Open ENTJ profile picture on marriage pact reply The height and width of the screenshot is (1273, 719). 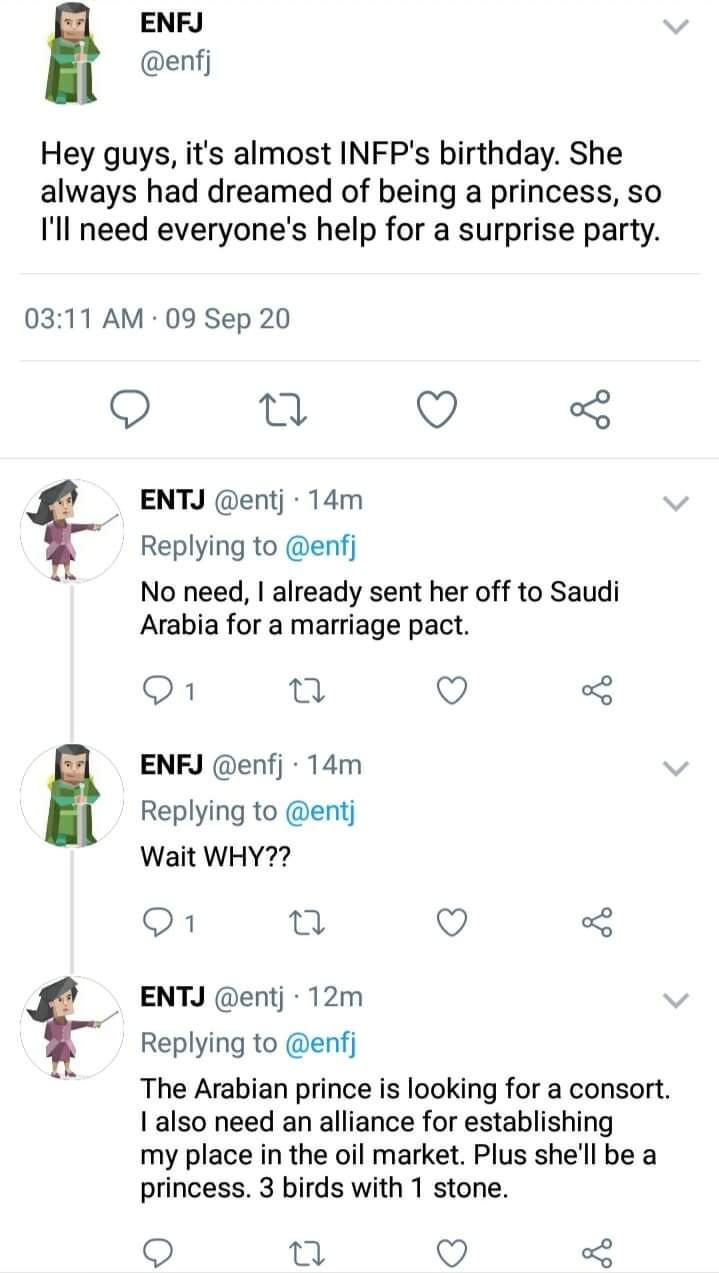tap(70, 528)
